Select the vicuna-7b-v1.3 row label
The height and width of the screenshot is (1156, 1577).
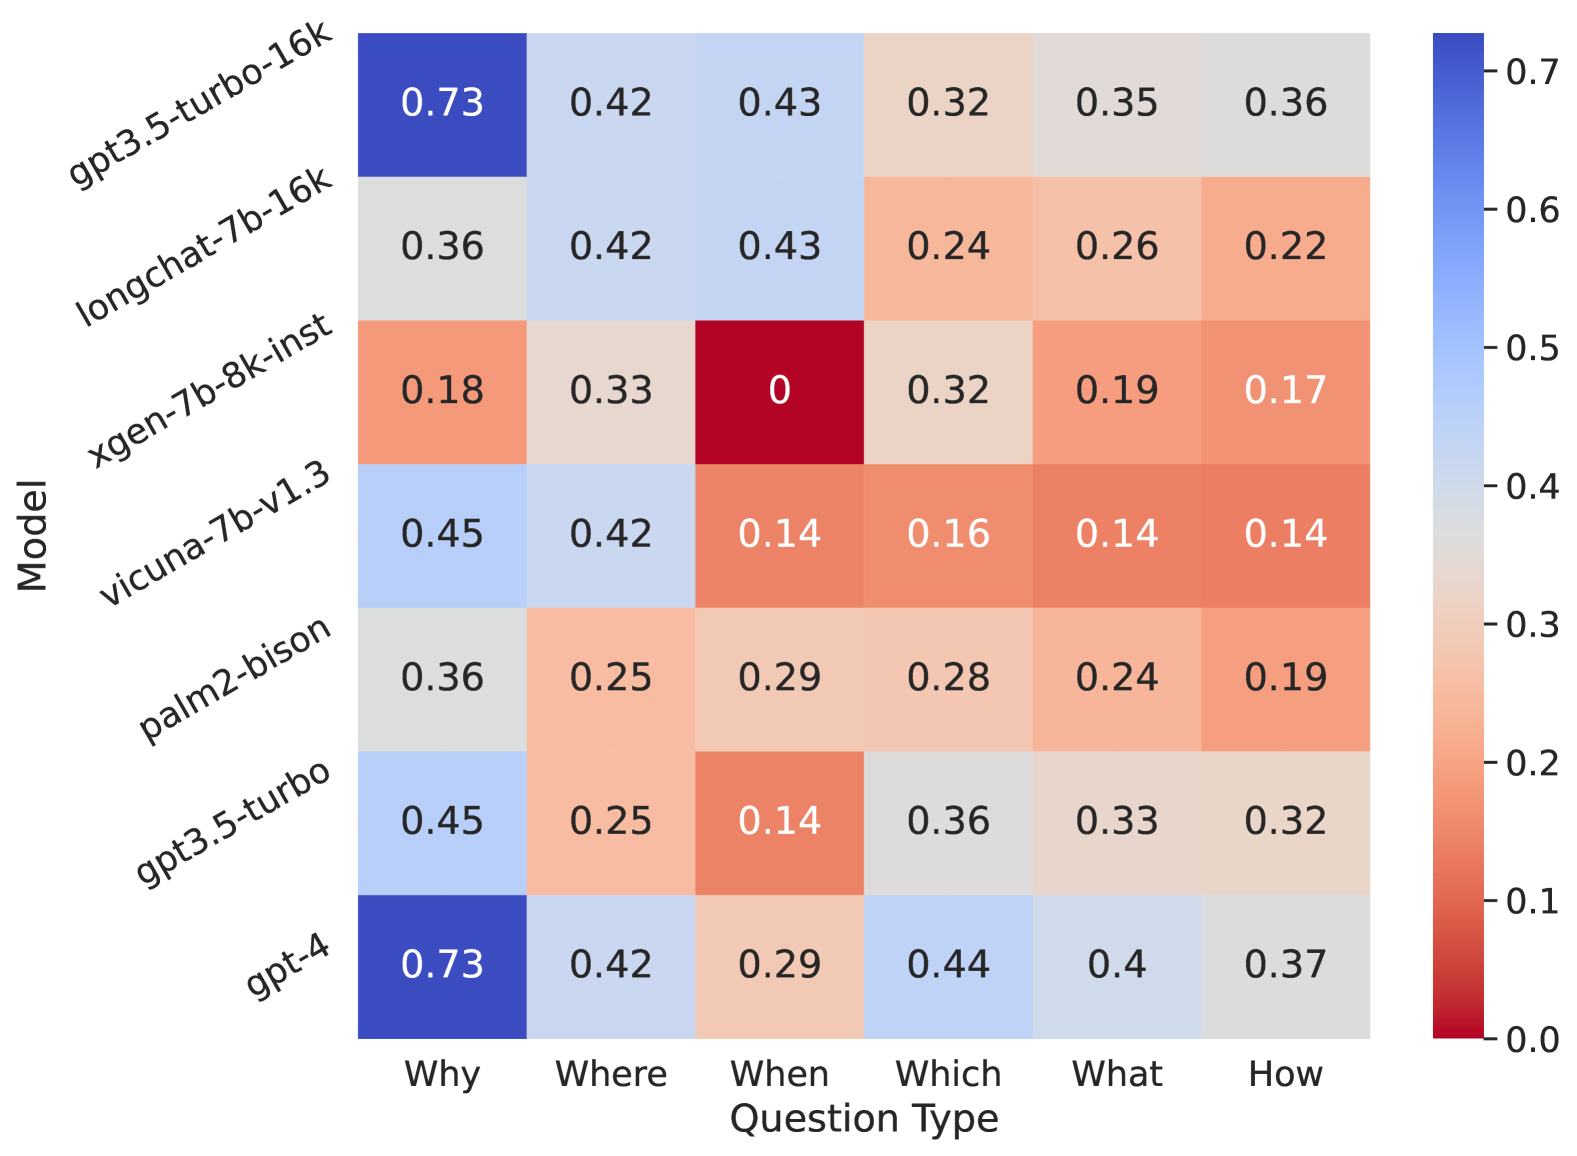[216, 534]
